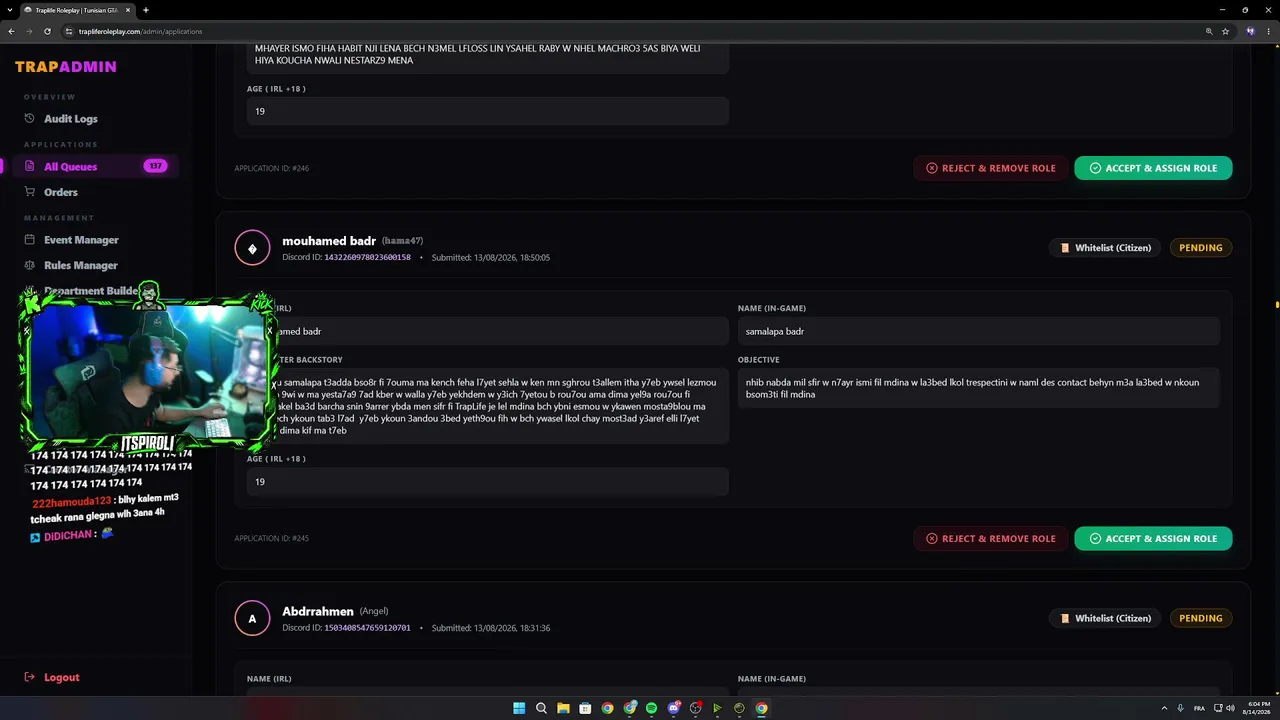Click the streamer webcam overlay
The width and height of the screenshot is (1280, 720).
(x=148, y=370)
